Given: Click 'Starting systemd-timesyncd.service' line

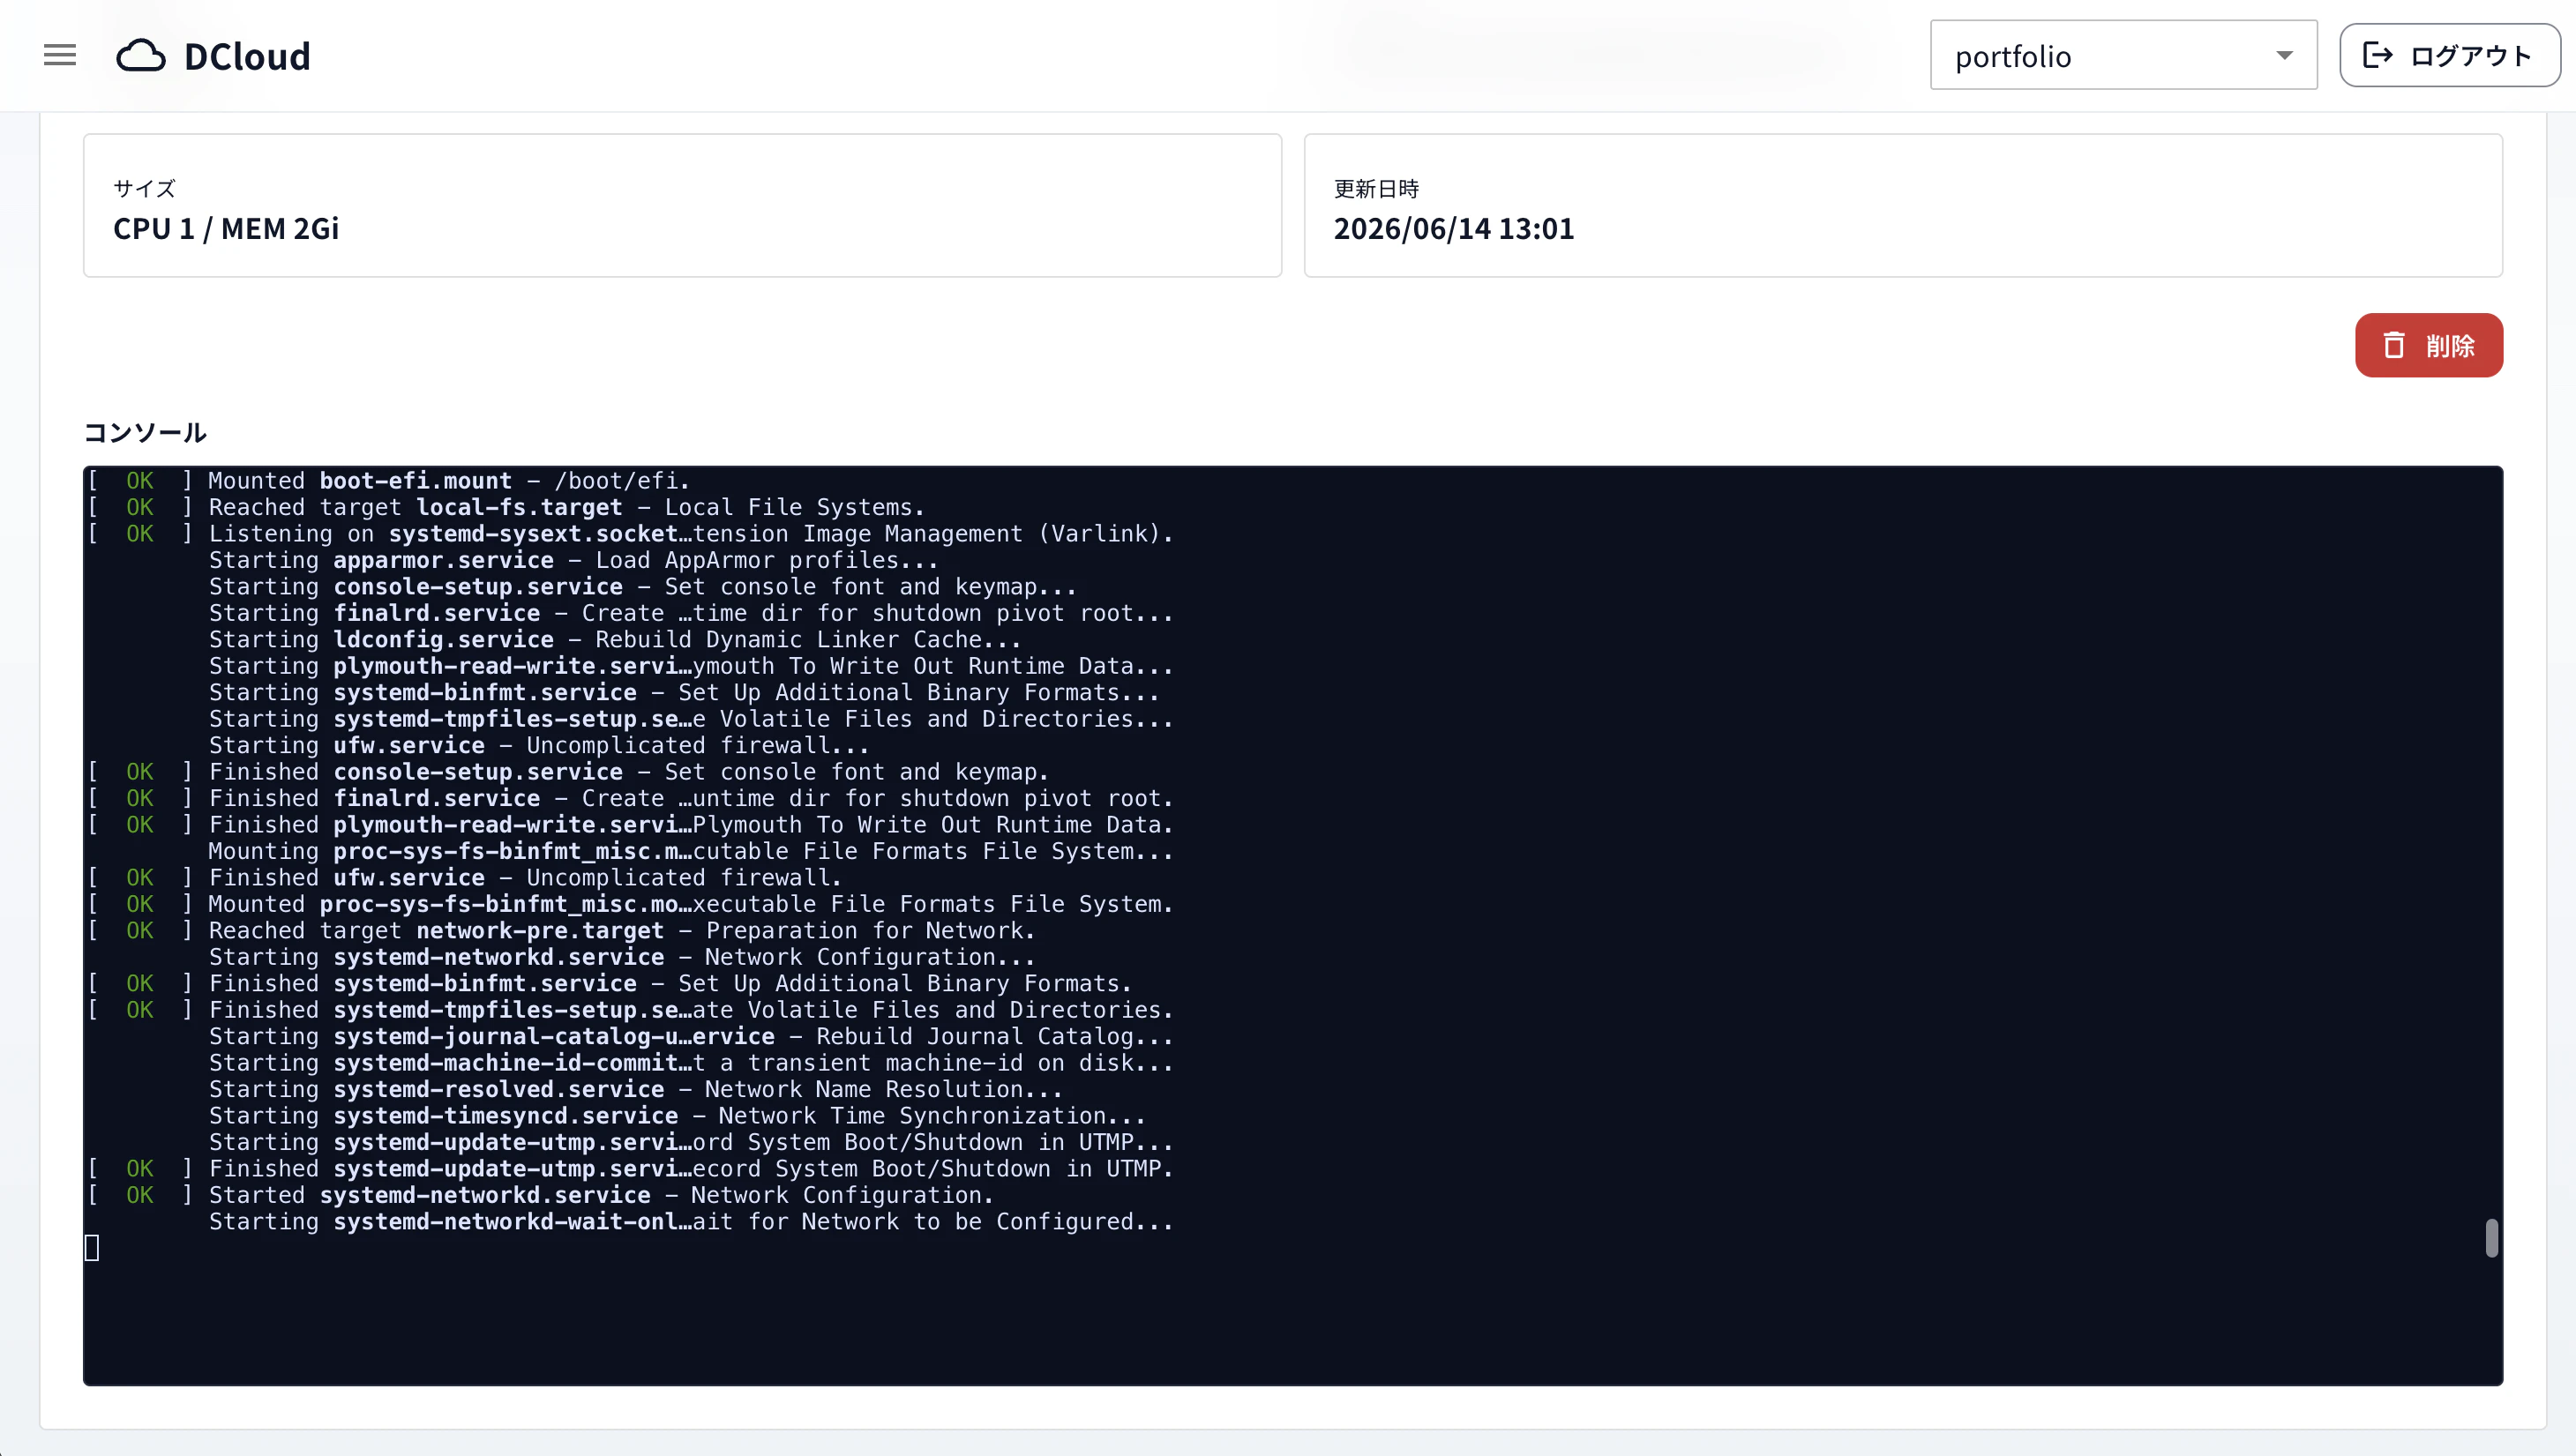Looking at the screenshot, I should click(677, 1117).
